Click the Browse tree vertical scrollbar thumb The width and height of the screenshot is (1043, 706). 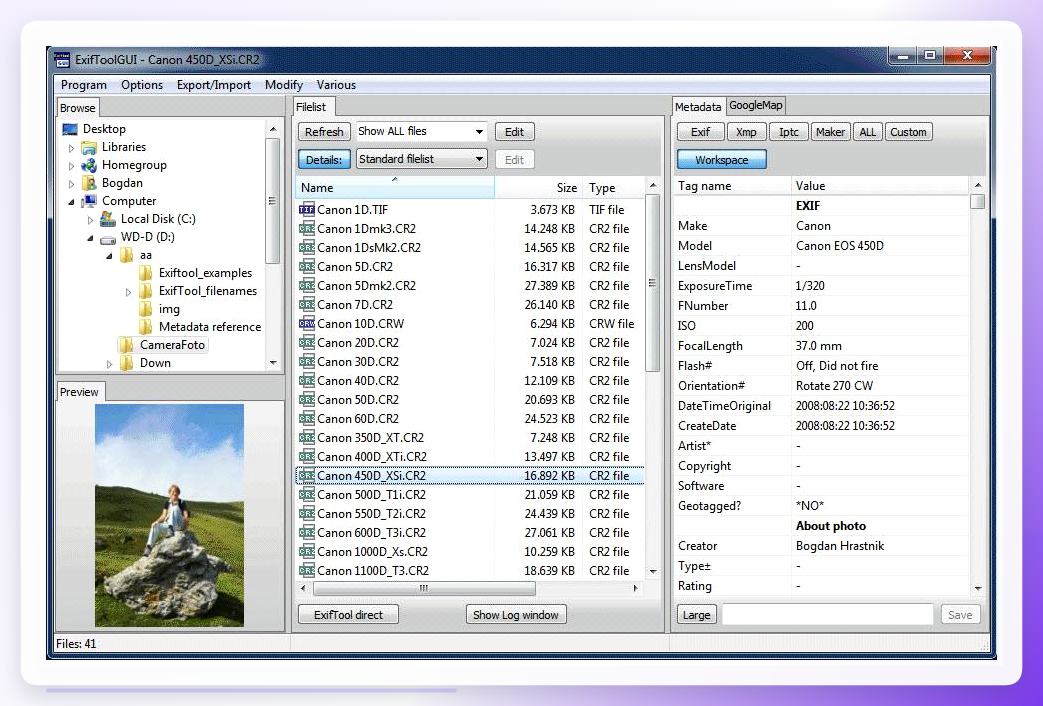click(x=272, y=200)
